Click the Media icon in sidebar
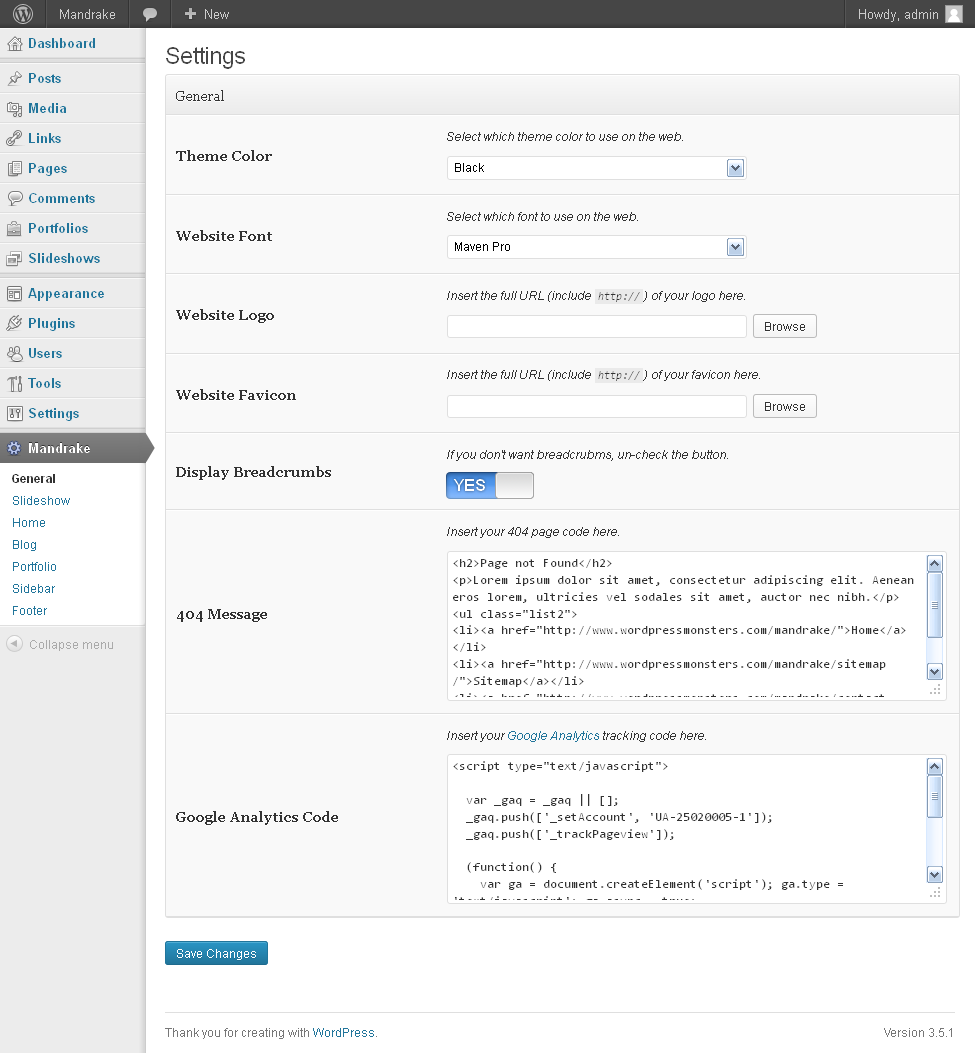 coord(14,109)
